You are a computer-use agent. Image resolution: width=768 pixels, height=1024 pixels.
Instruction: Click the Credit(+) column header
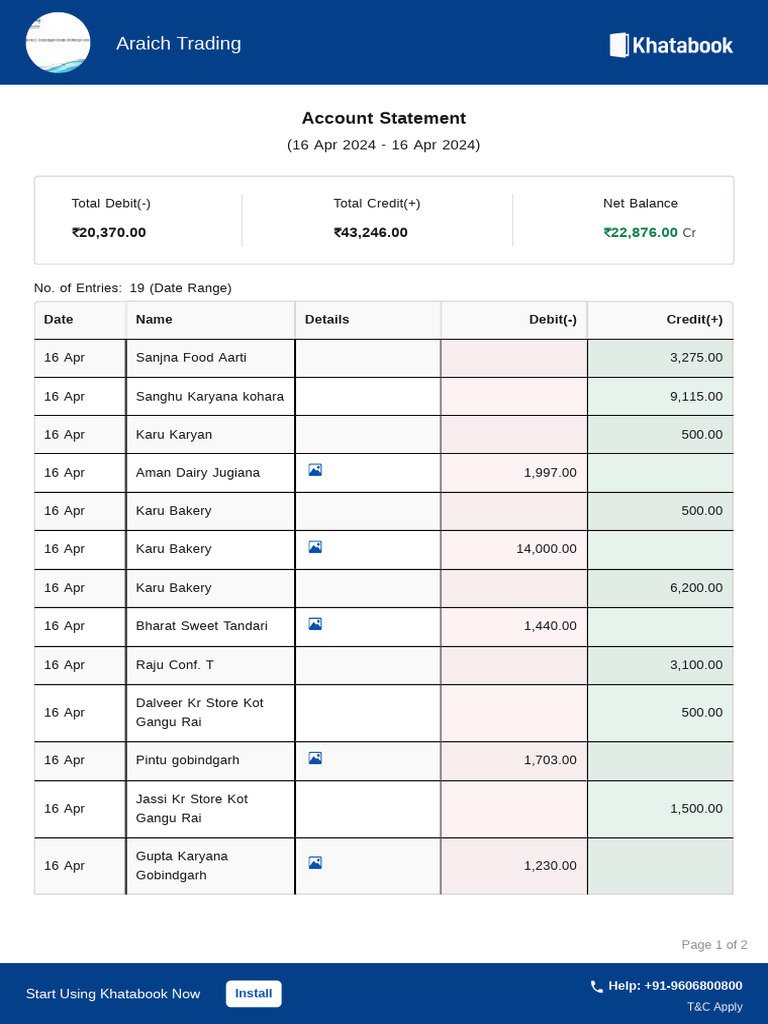694,320
